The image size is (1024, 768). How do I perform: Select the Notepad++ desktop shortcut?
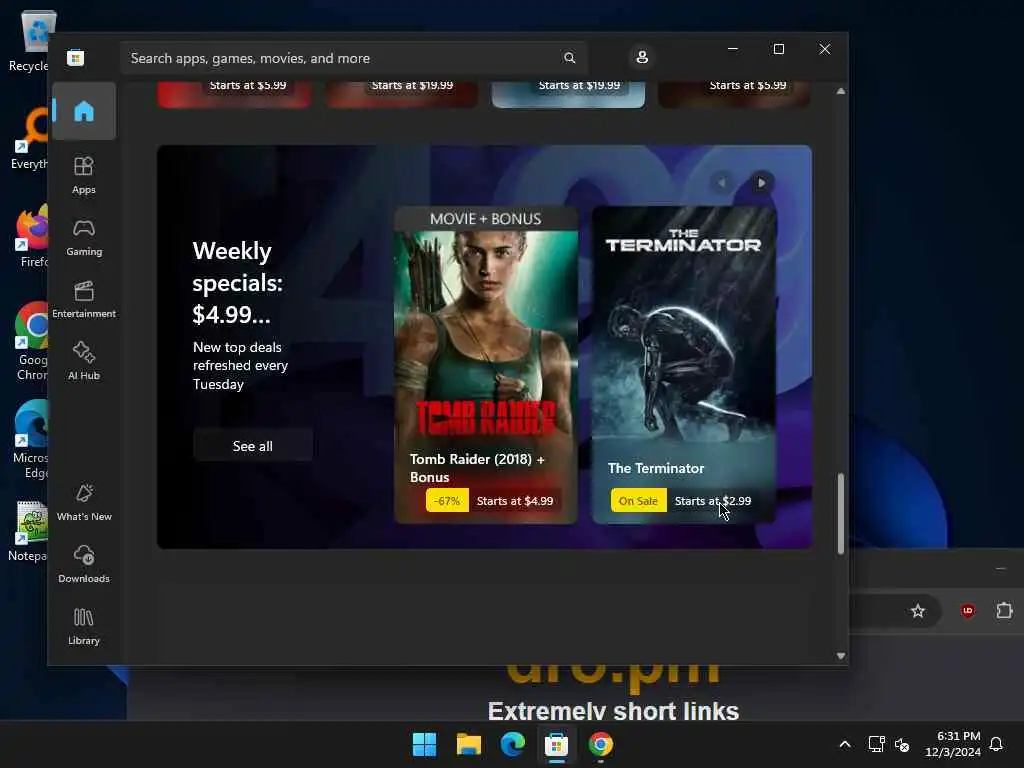pos(29,532)
